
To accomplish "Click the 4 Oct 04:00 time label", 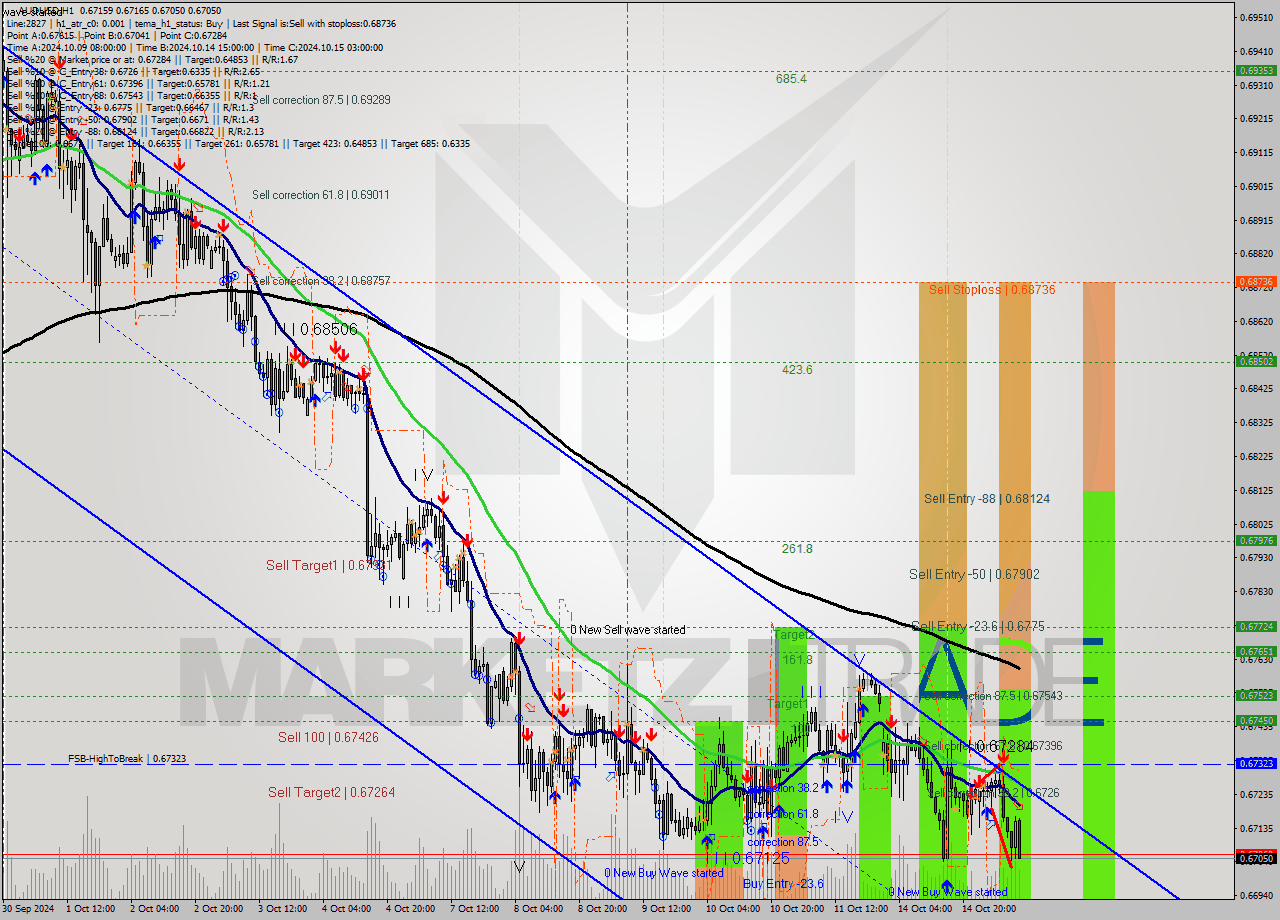I will 347,909.
